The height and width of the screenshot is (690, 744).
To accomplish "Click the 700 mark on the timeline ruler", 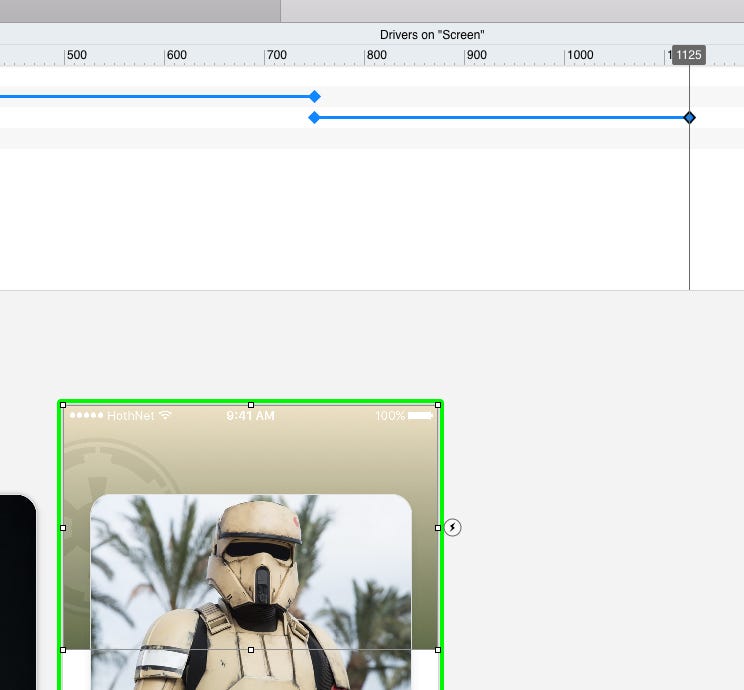I will 277,55.
